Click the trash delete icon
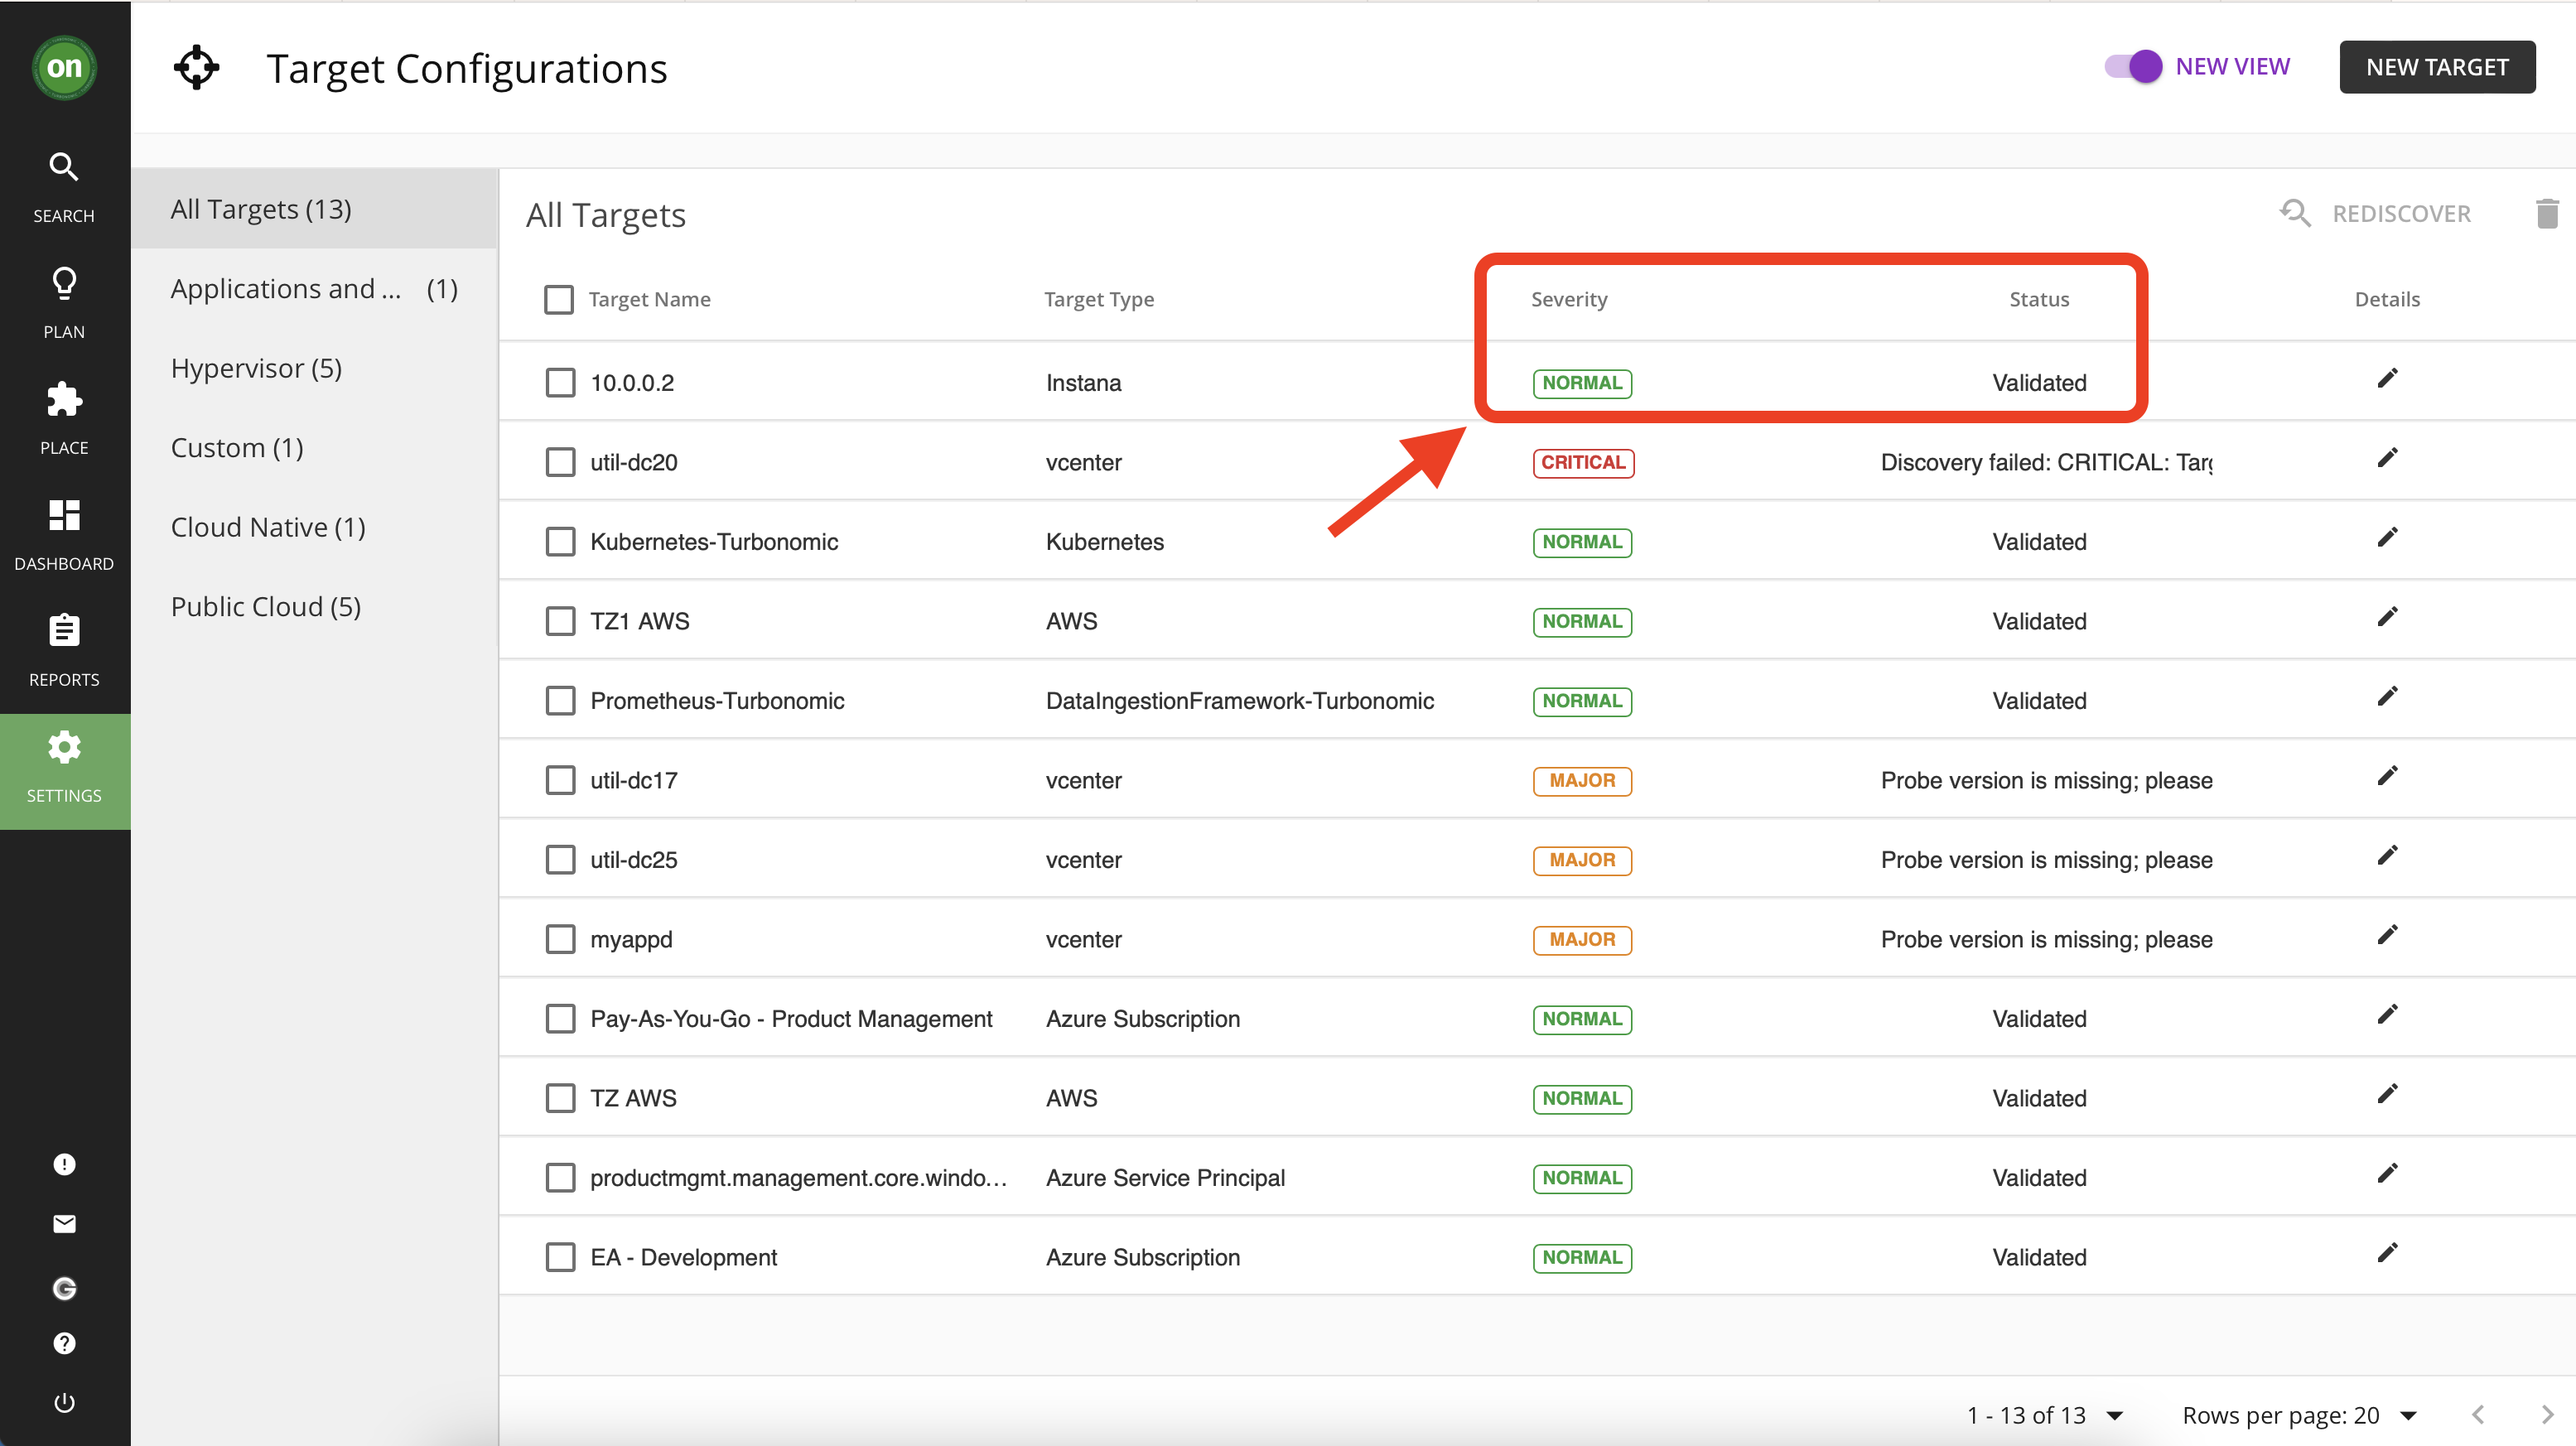Screen dimensions: 2576x1446 point(2546,214)
